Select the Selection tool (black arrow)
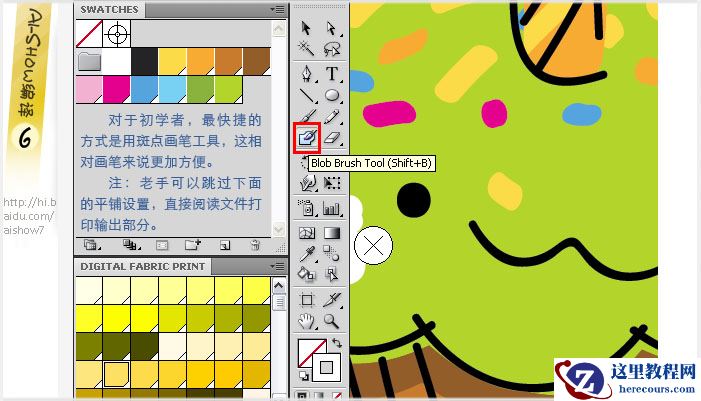This screenshot has width=701, height=401. (306, 28)
